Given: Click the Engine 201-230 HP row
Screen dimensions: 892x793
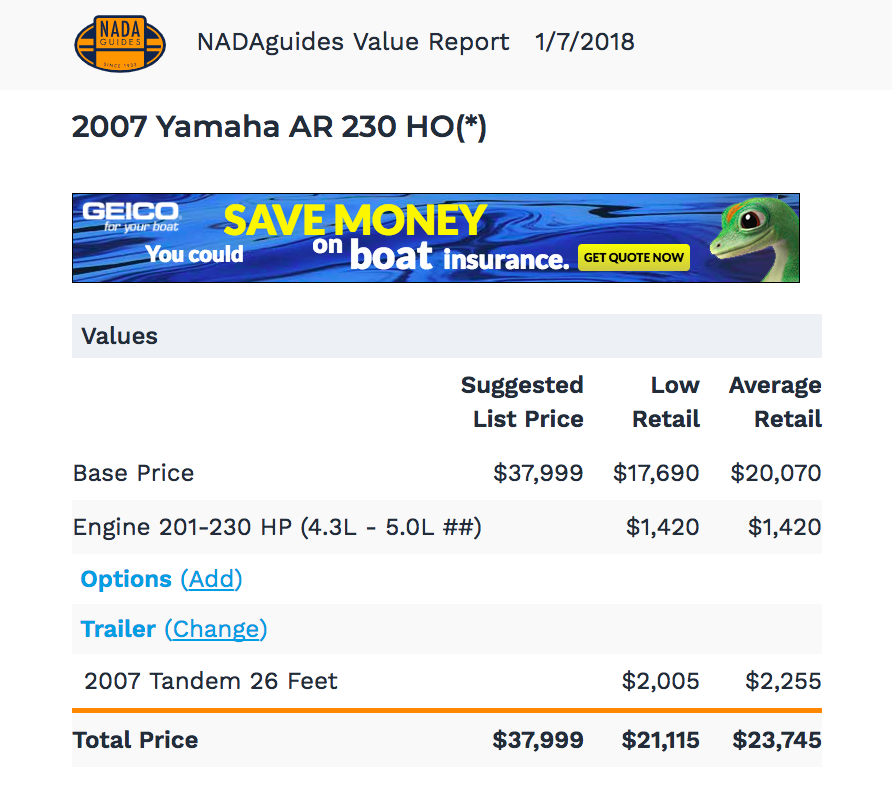Looking at the screenshot, I should (447, 527).
